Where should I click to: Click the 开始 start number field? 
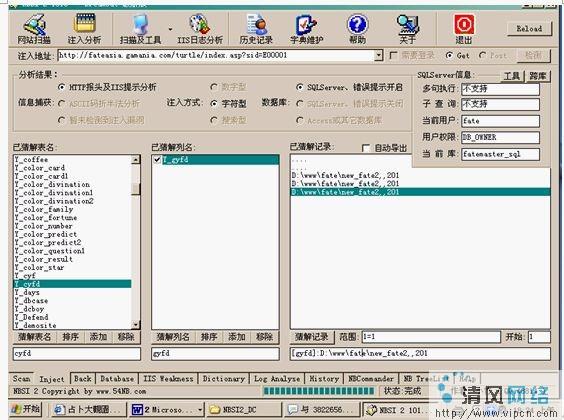(539, 337)
